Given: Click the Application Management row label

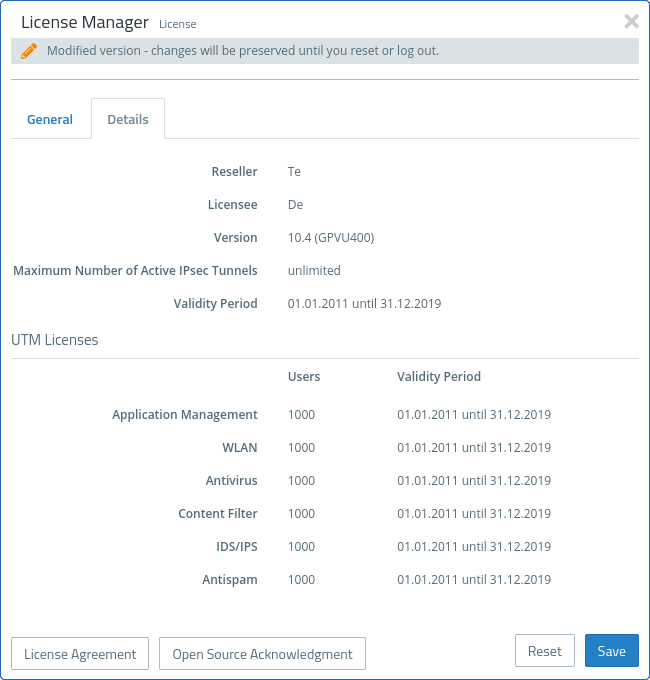Looking at the screenshot, I should coord(185,415).
